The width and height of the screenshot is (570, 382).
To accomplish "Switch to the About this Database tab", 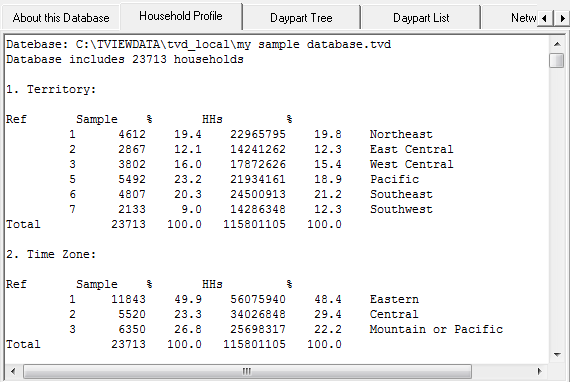I will point(61,18).
